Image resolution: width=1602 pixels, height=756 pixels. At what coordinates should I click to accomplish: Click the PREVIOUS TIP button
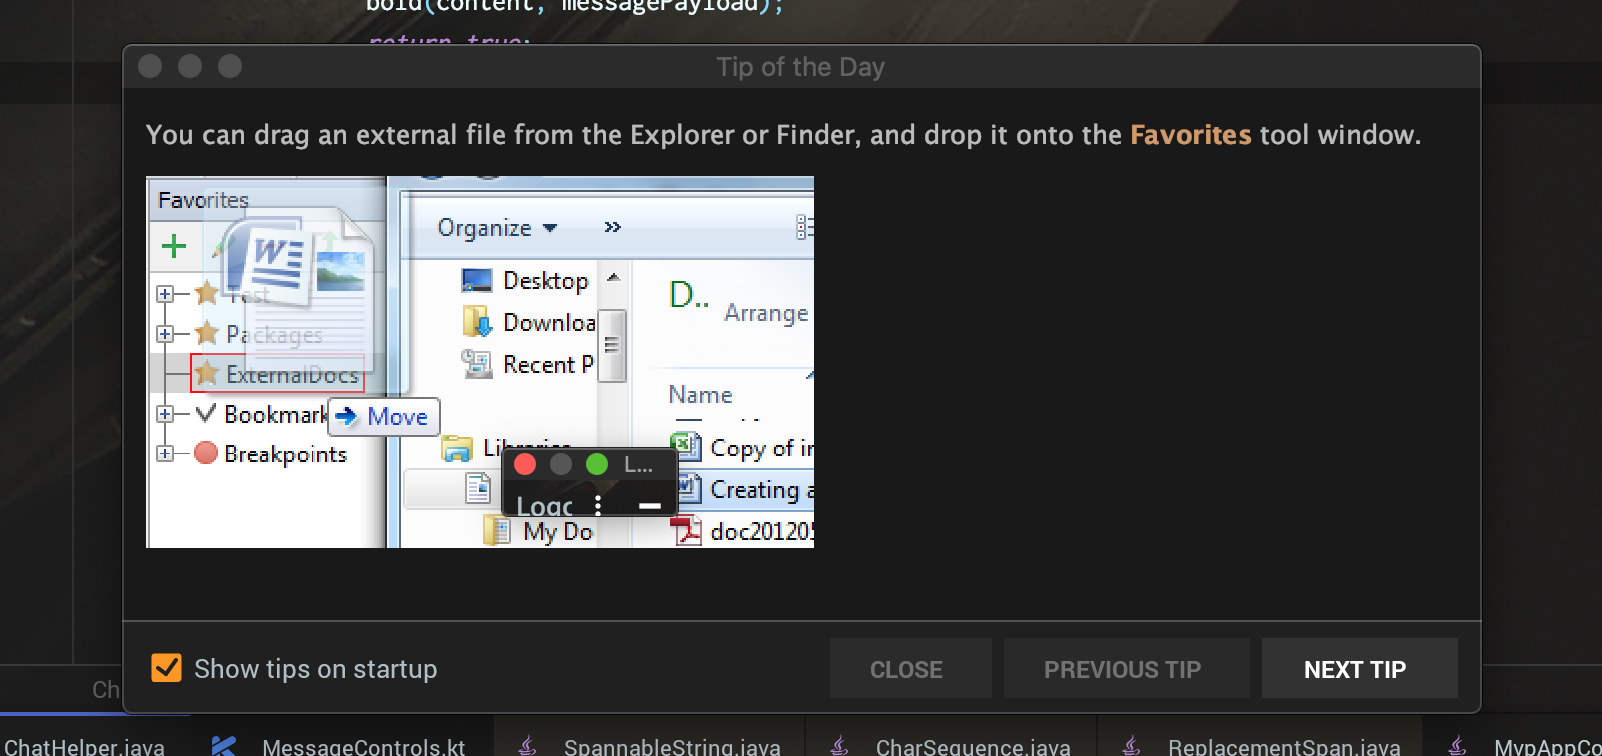(x=1122, y=669)
